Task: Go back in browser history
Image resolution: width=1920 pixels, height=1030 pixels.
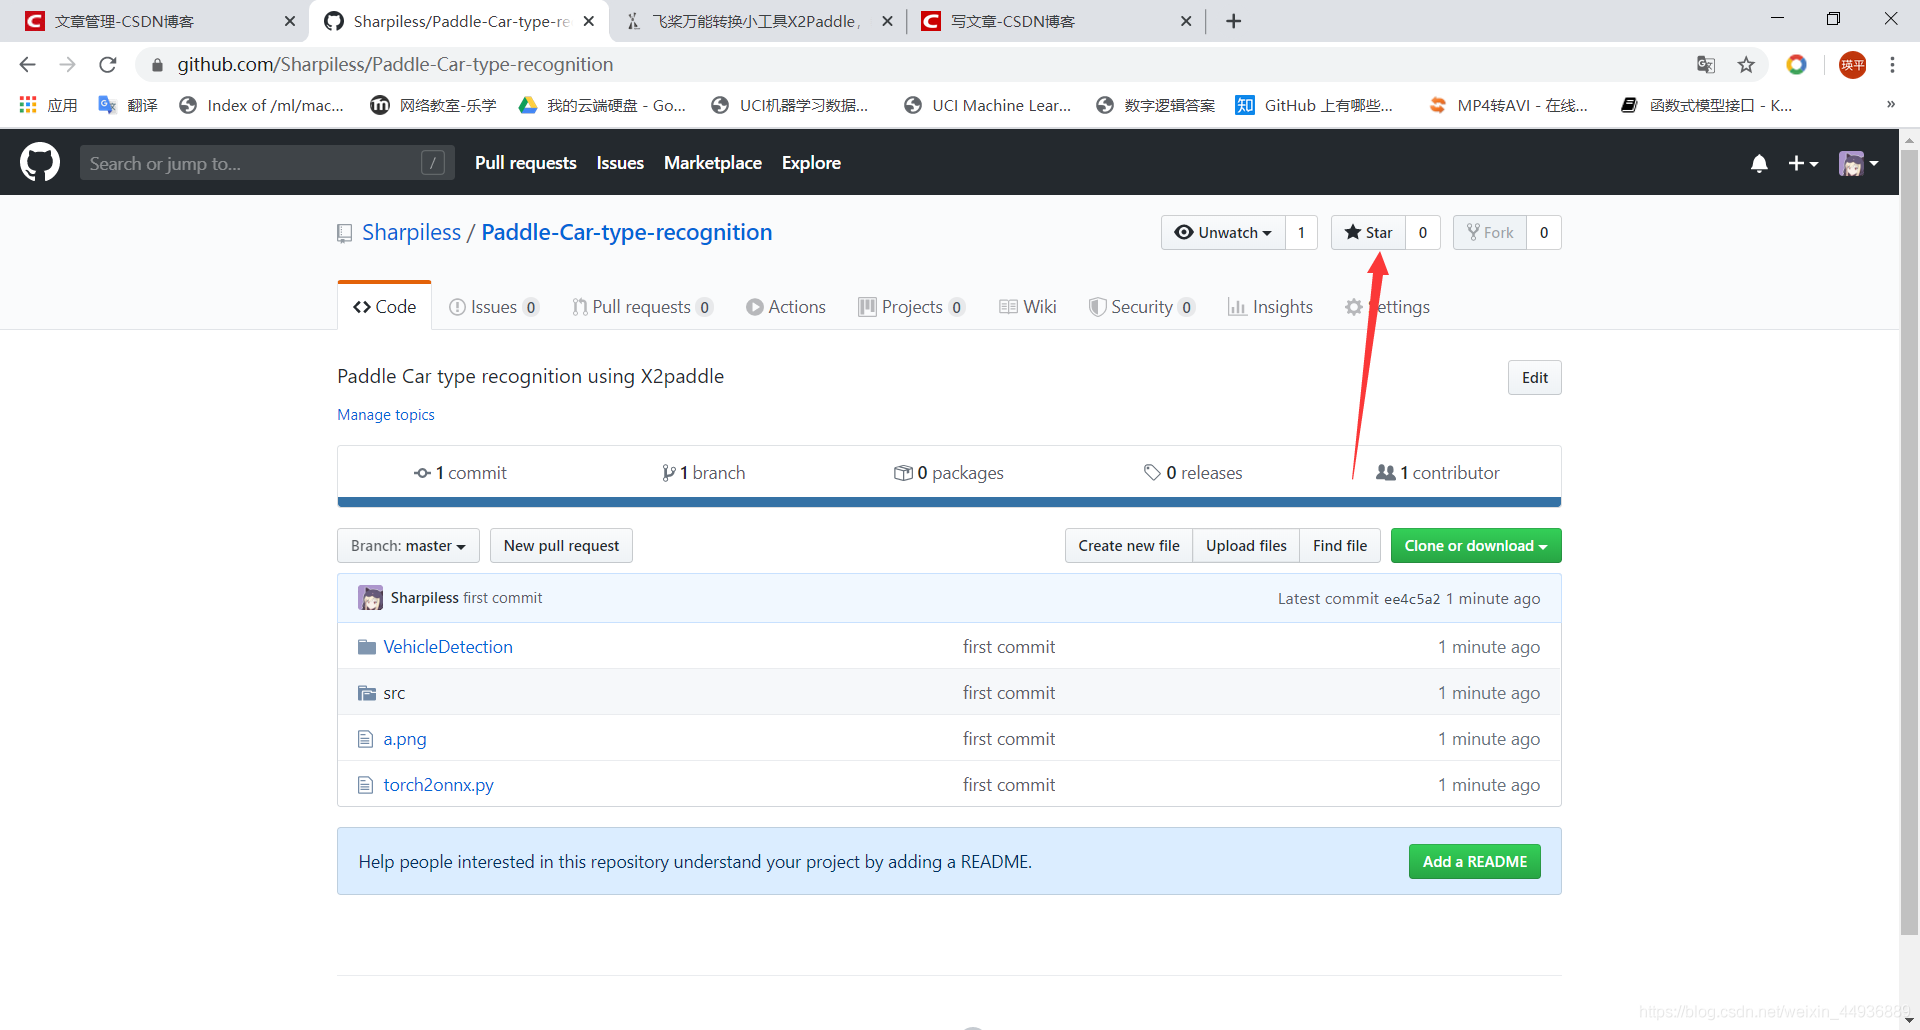Action: tap(28, 65)
